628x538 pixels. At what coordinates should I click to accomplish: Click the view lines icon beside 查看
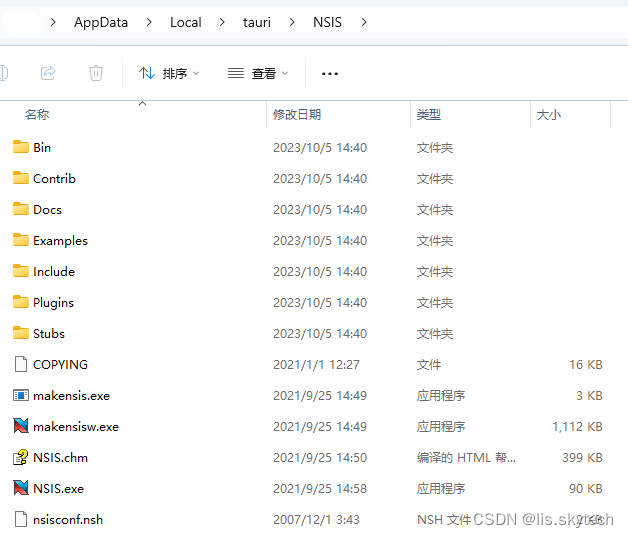(236, 73)
